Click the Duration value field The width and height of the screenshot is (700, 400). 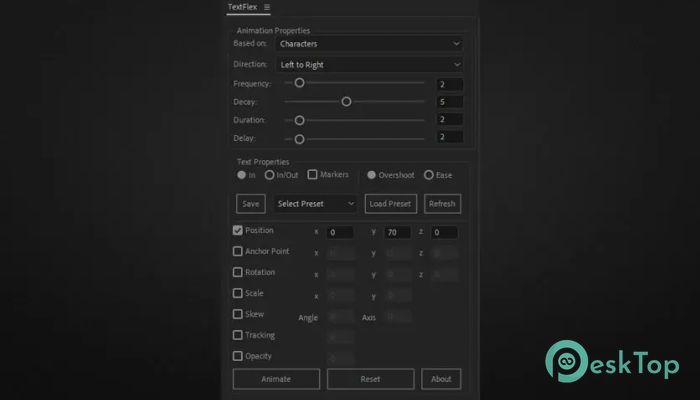449,120
